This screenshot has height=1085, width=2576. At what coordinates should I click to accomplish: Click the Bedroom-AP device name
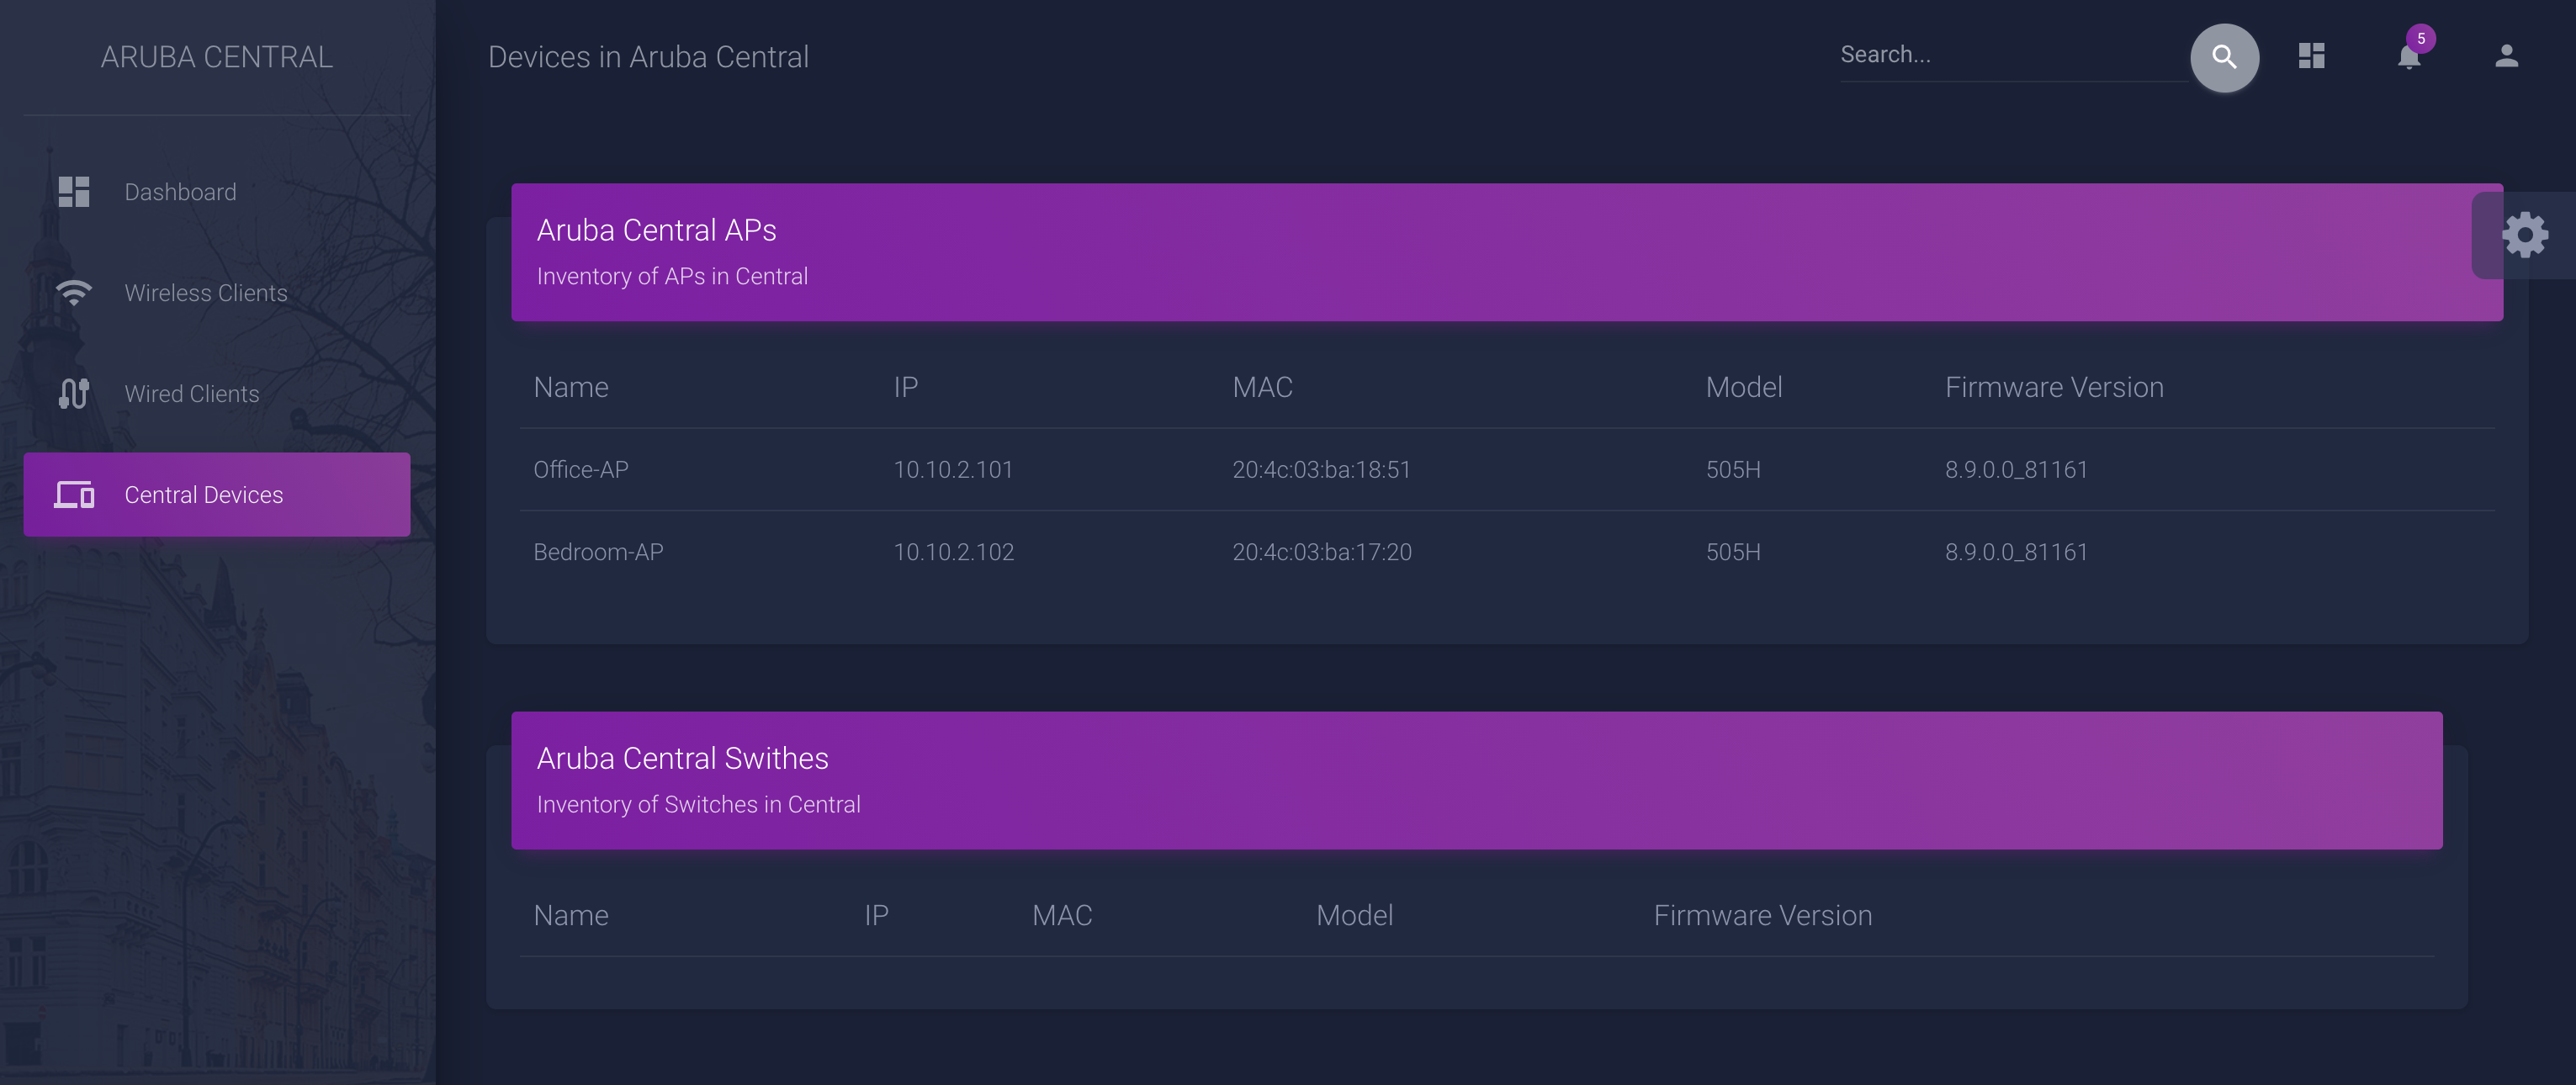tap(598, 551)
